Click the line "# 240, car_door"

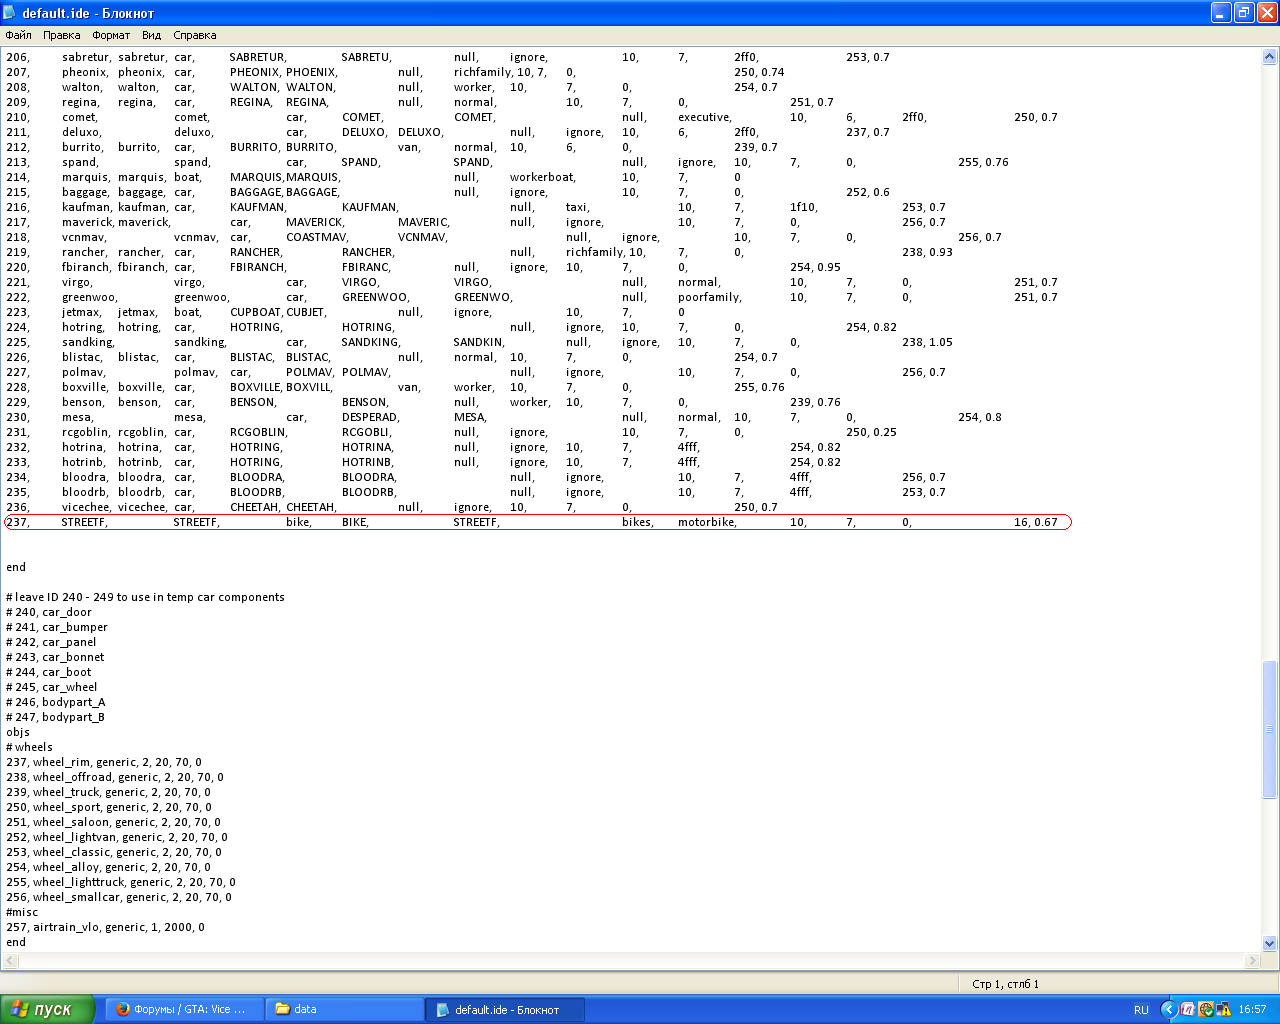click(x=49, y=612)
